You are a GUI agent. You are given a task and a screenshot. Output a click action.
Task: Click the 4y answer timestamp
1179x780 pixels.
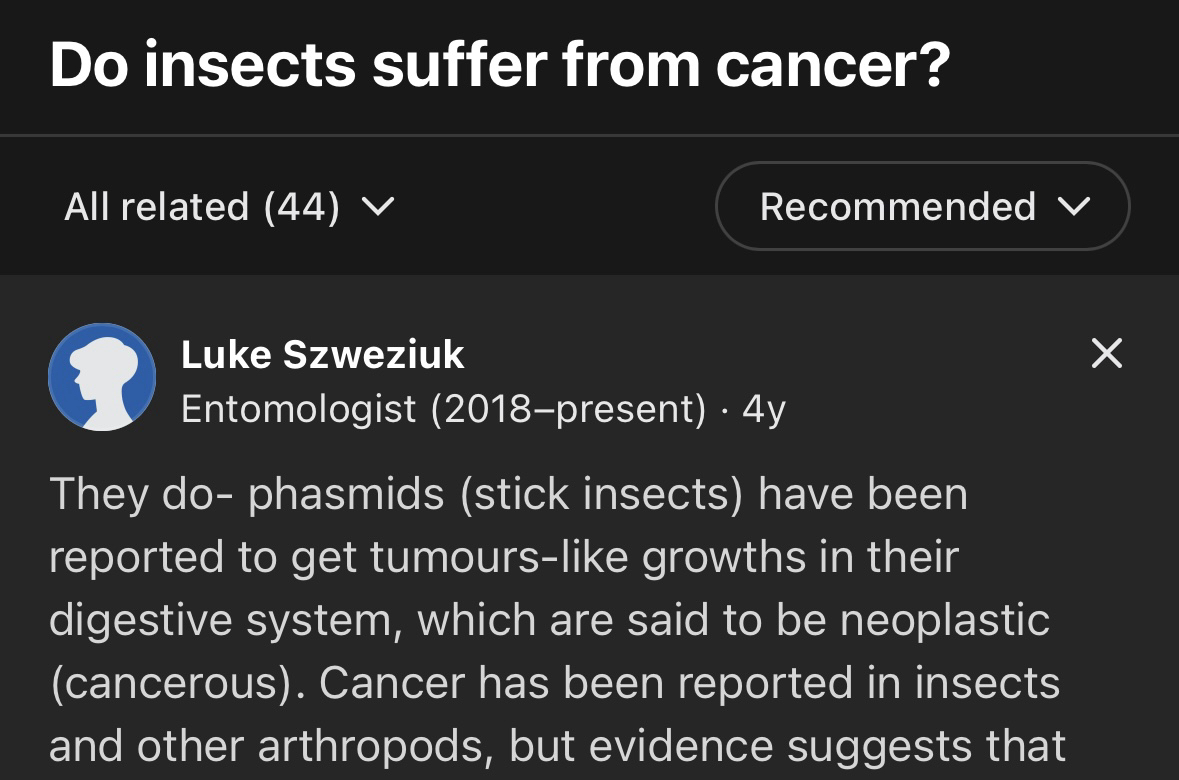click(x=764, y=408)
